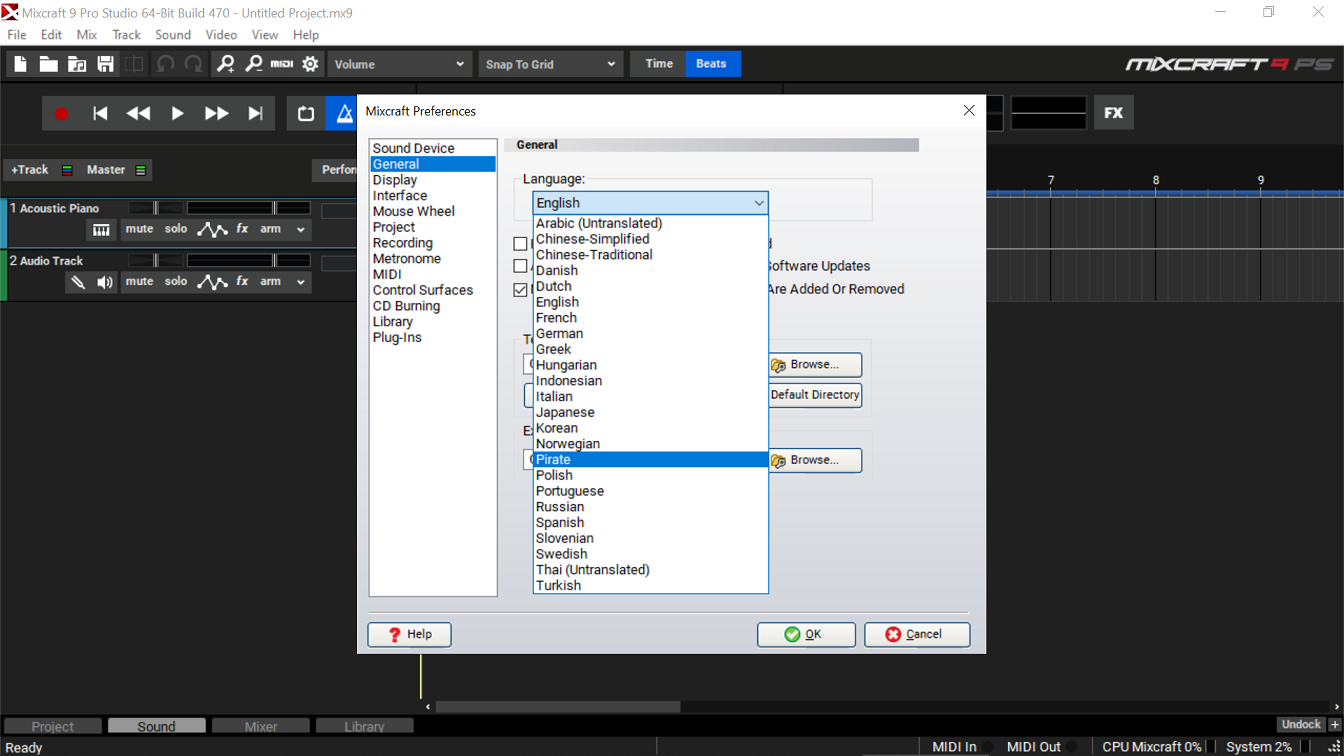Viewport: 1344px width, 756px height.
Task: Choose Japanese in the language list
Action: (x=650, y=412)
